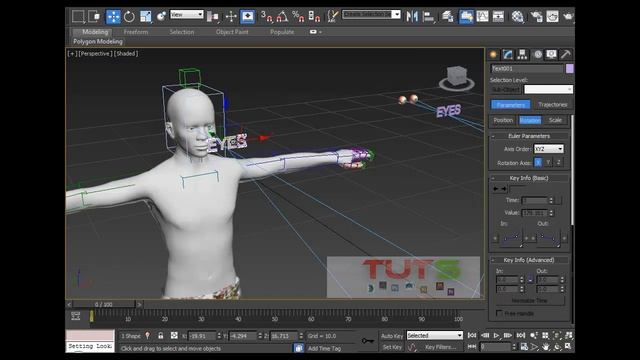Open the Selection Level dropdown
The width and height of the screenshot is (640, 360).
point(548,89)
